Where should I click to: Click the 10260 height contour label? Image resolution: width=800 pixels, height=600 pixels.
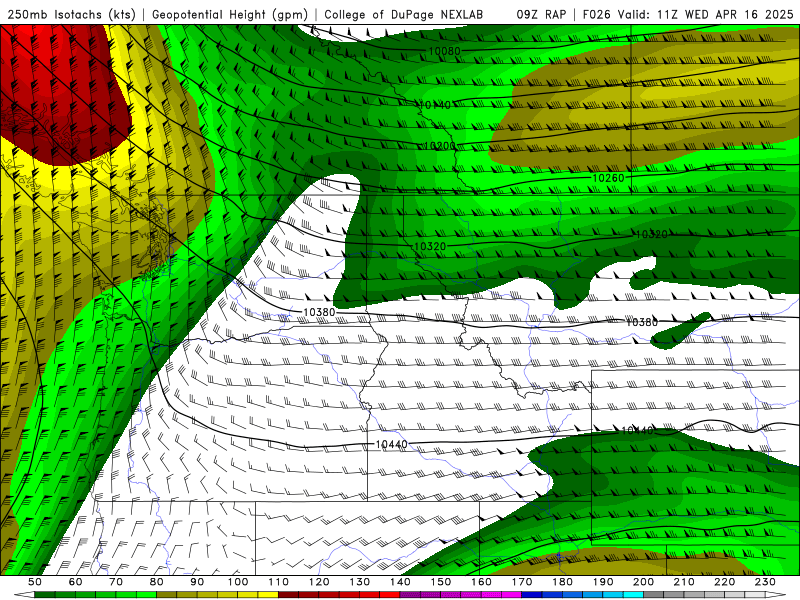pos(608,178)
